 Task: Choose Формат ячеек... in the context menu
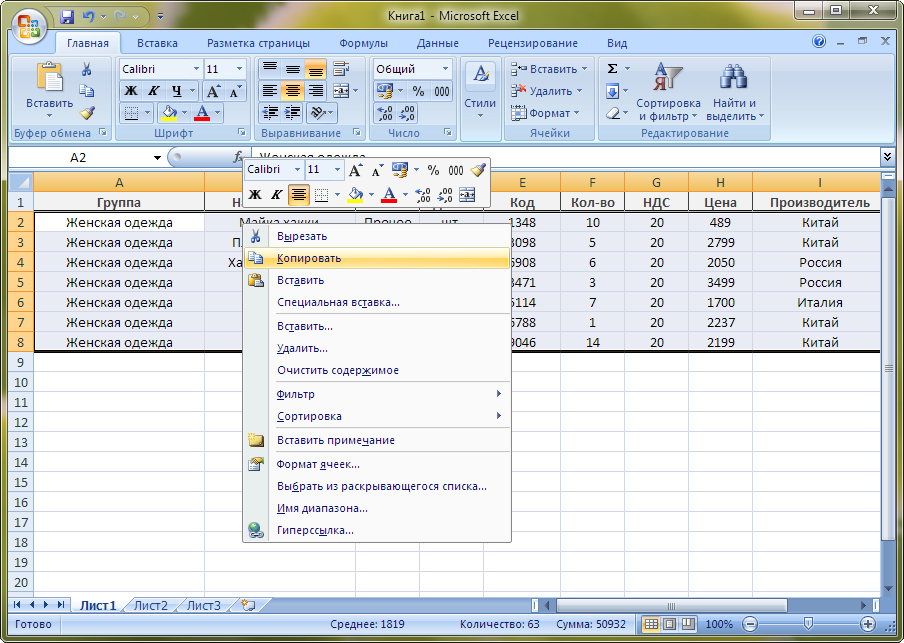click(x=318, y=464)
